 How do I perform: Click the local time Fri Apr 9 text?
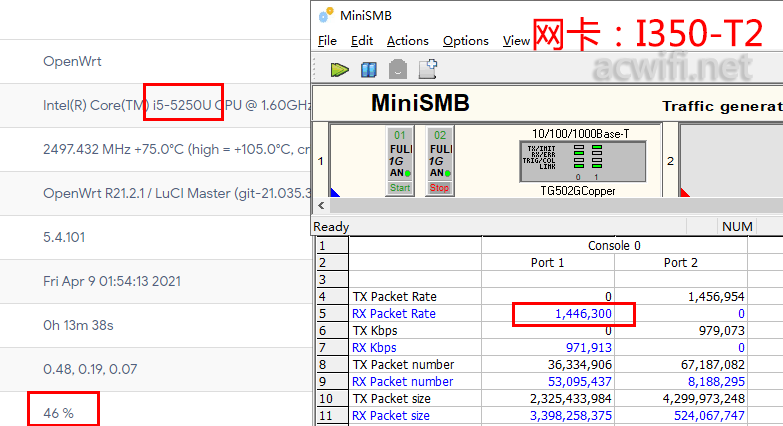point(112,281)
